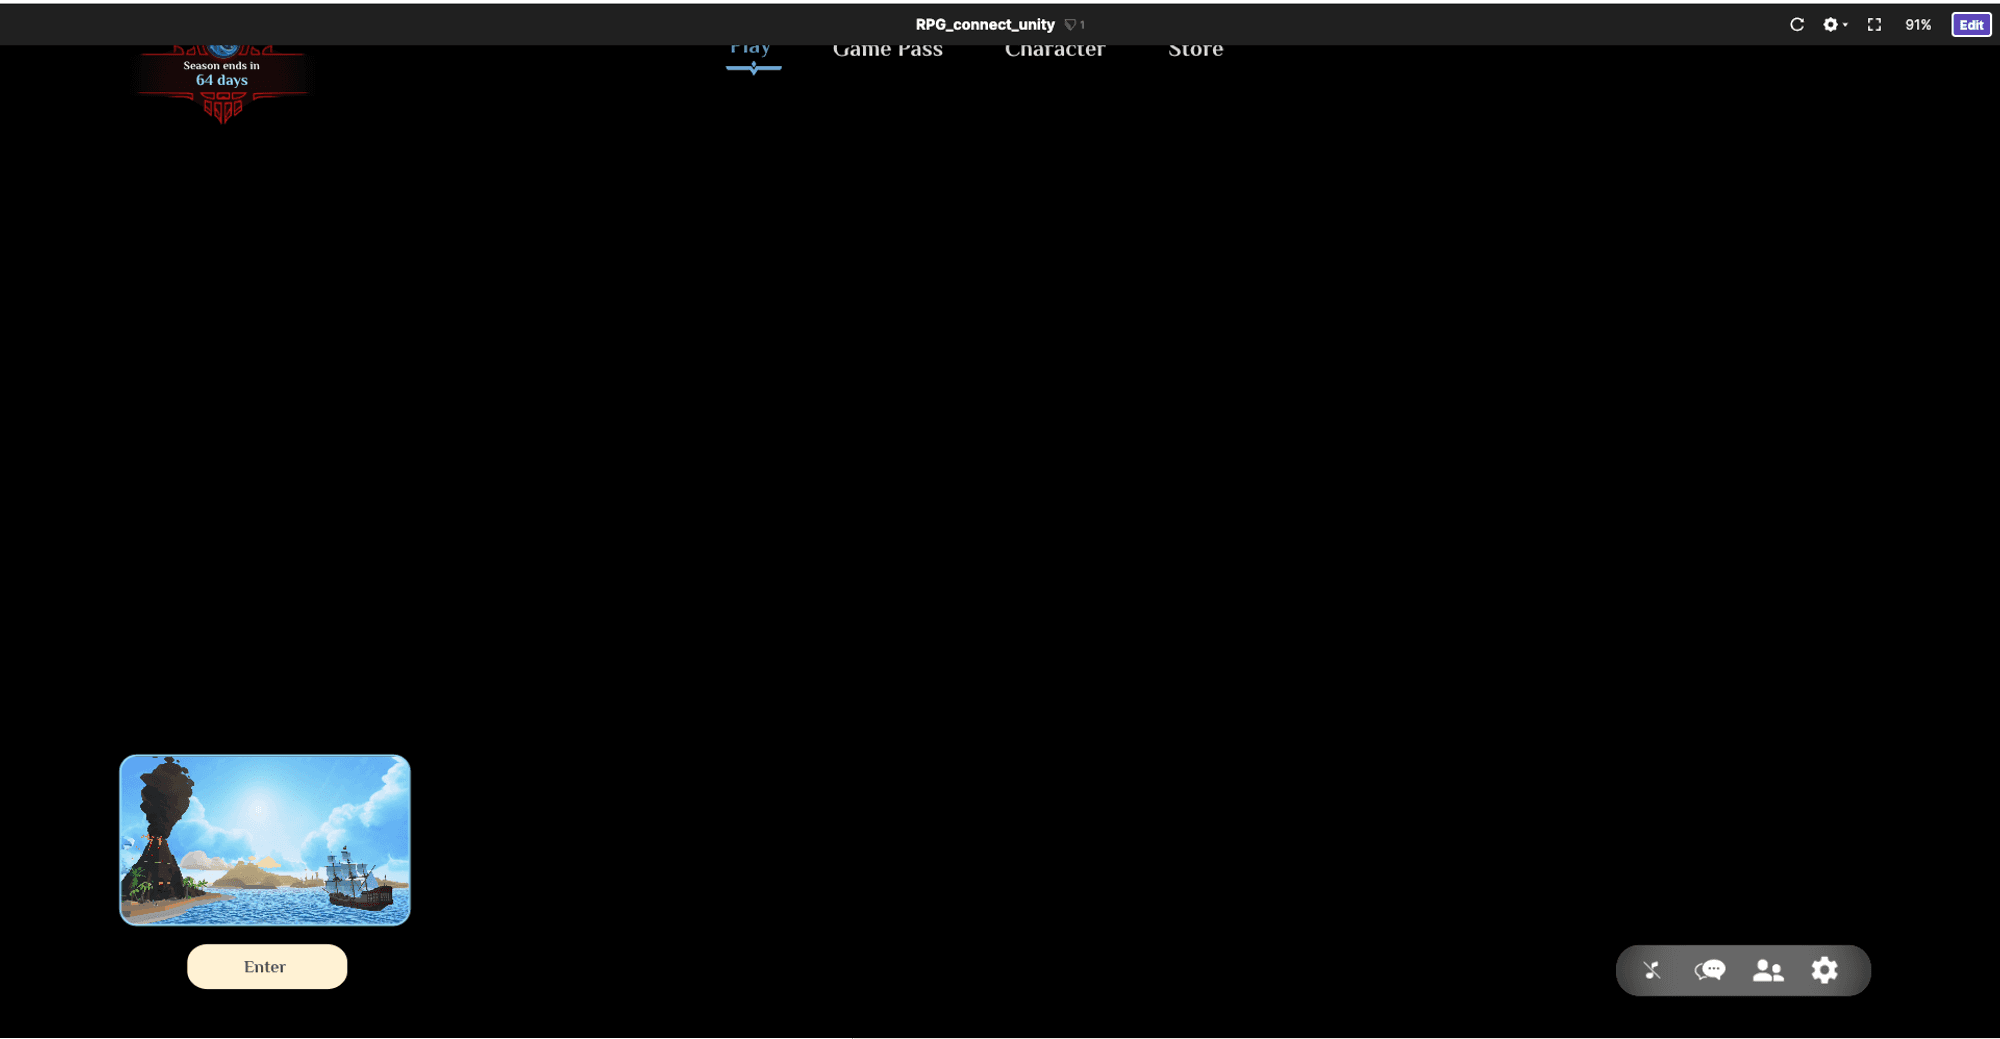Viewport: 2000px width, 1039px height.
Task: Switch to the Character tab
Action: pyautogui.click(x=1055, y=48)
